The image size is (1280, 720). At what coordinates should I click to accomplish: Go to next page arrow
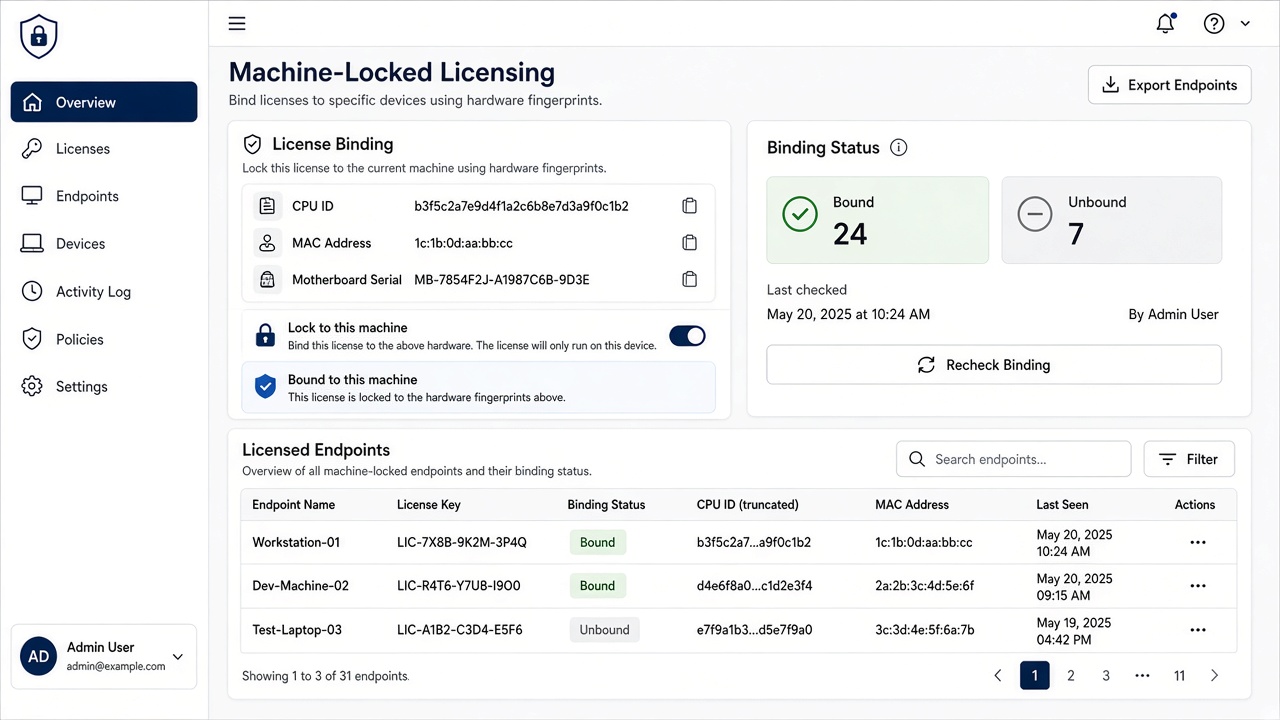1215,676
